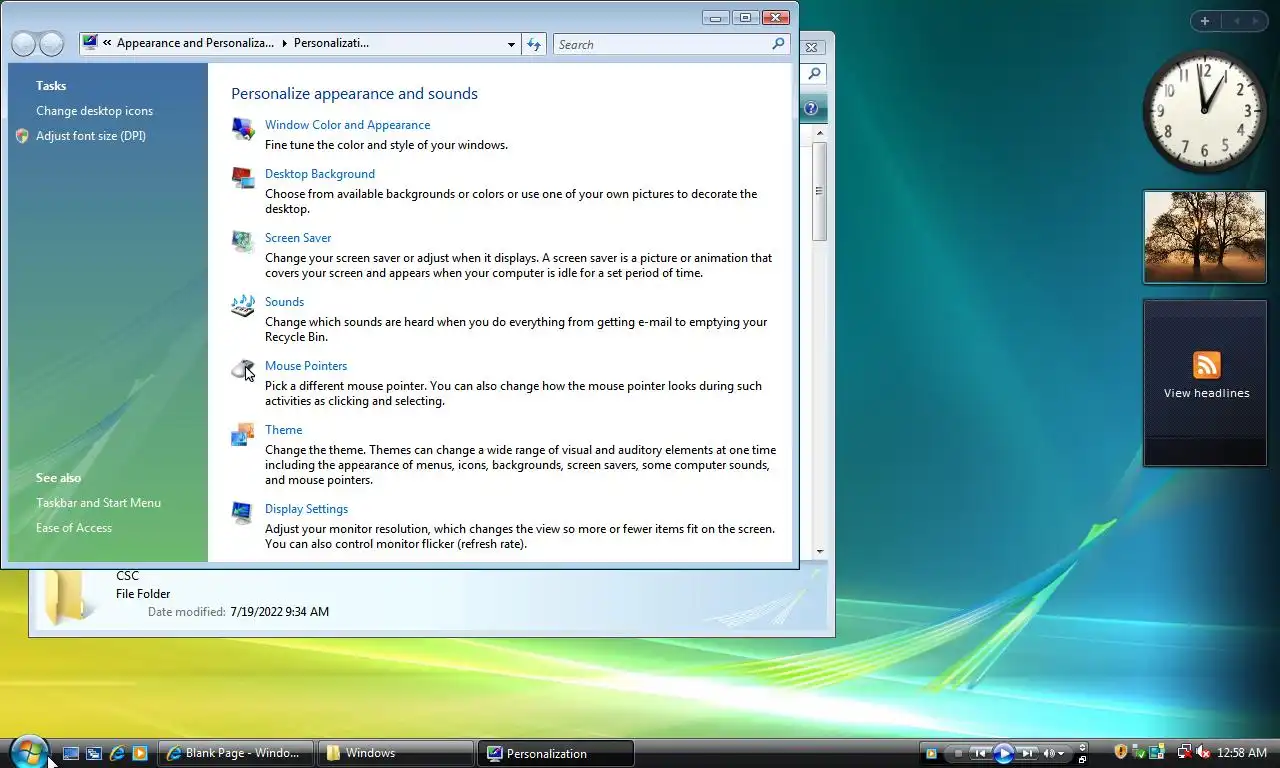The image size is (1280, 768).
Task: Open the volume dropdown in the taskbar player
Action: tap(1061, 753)
